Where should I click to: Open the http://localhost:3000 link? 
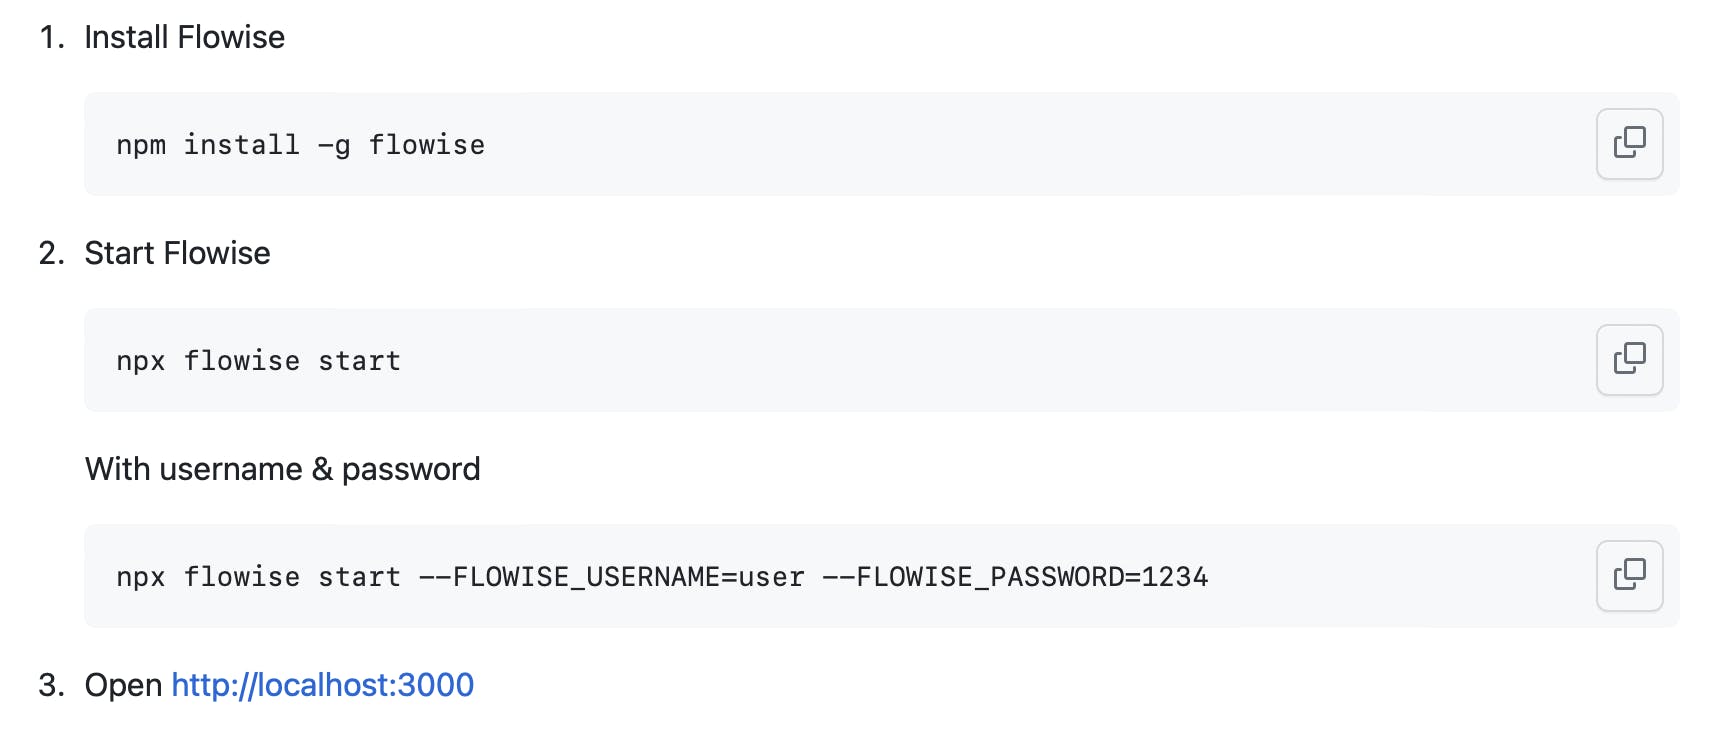(x=322, y=685)
